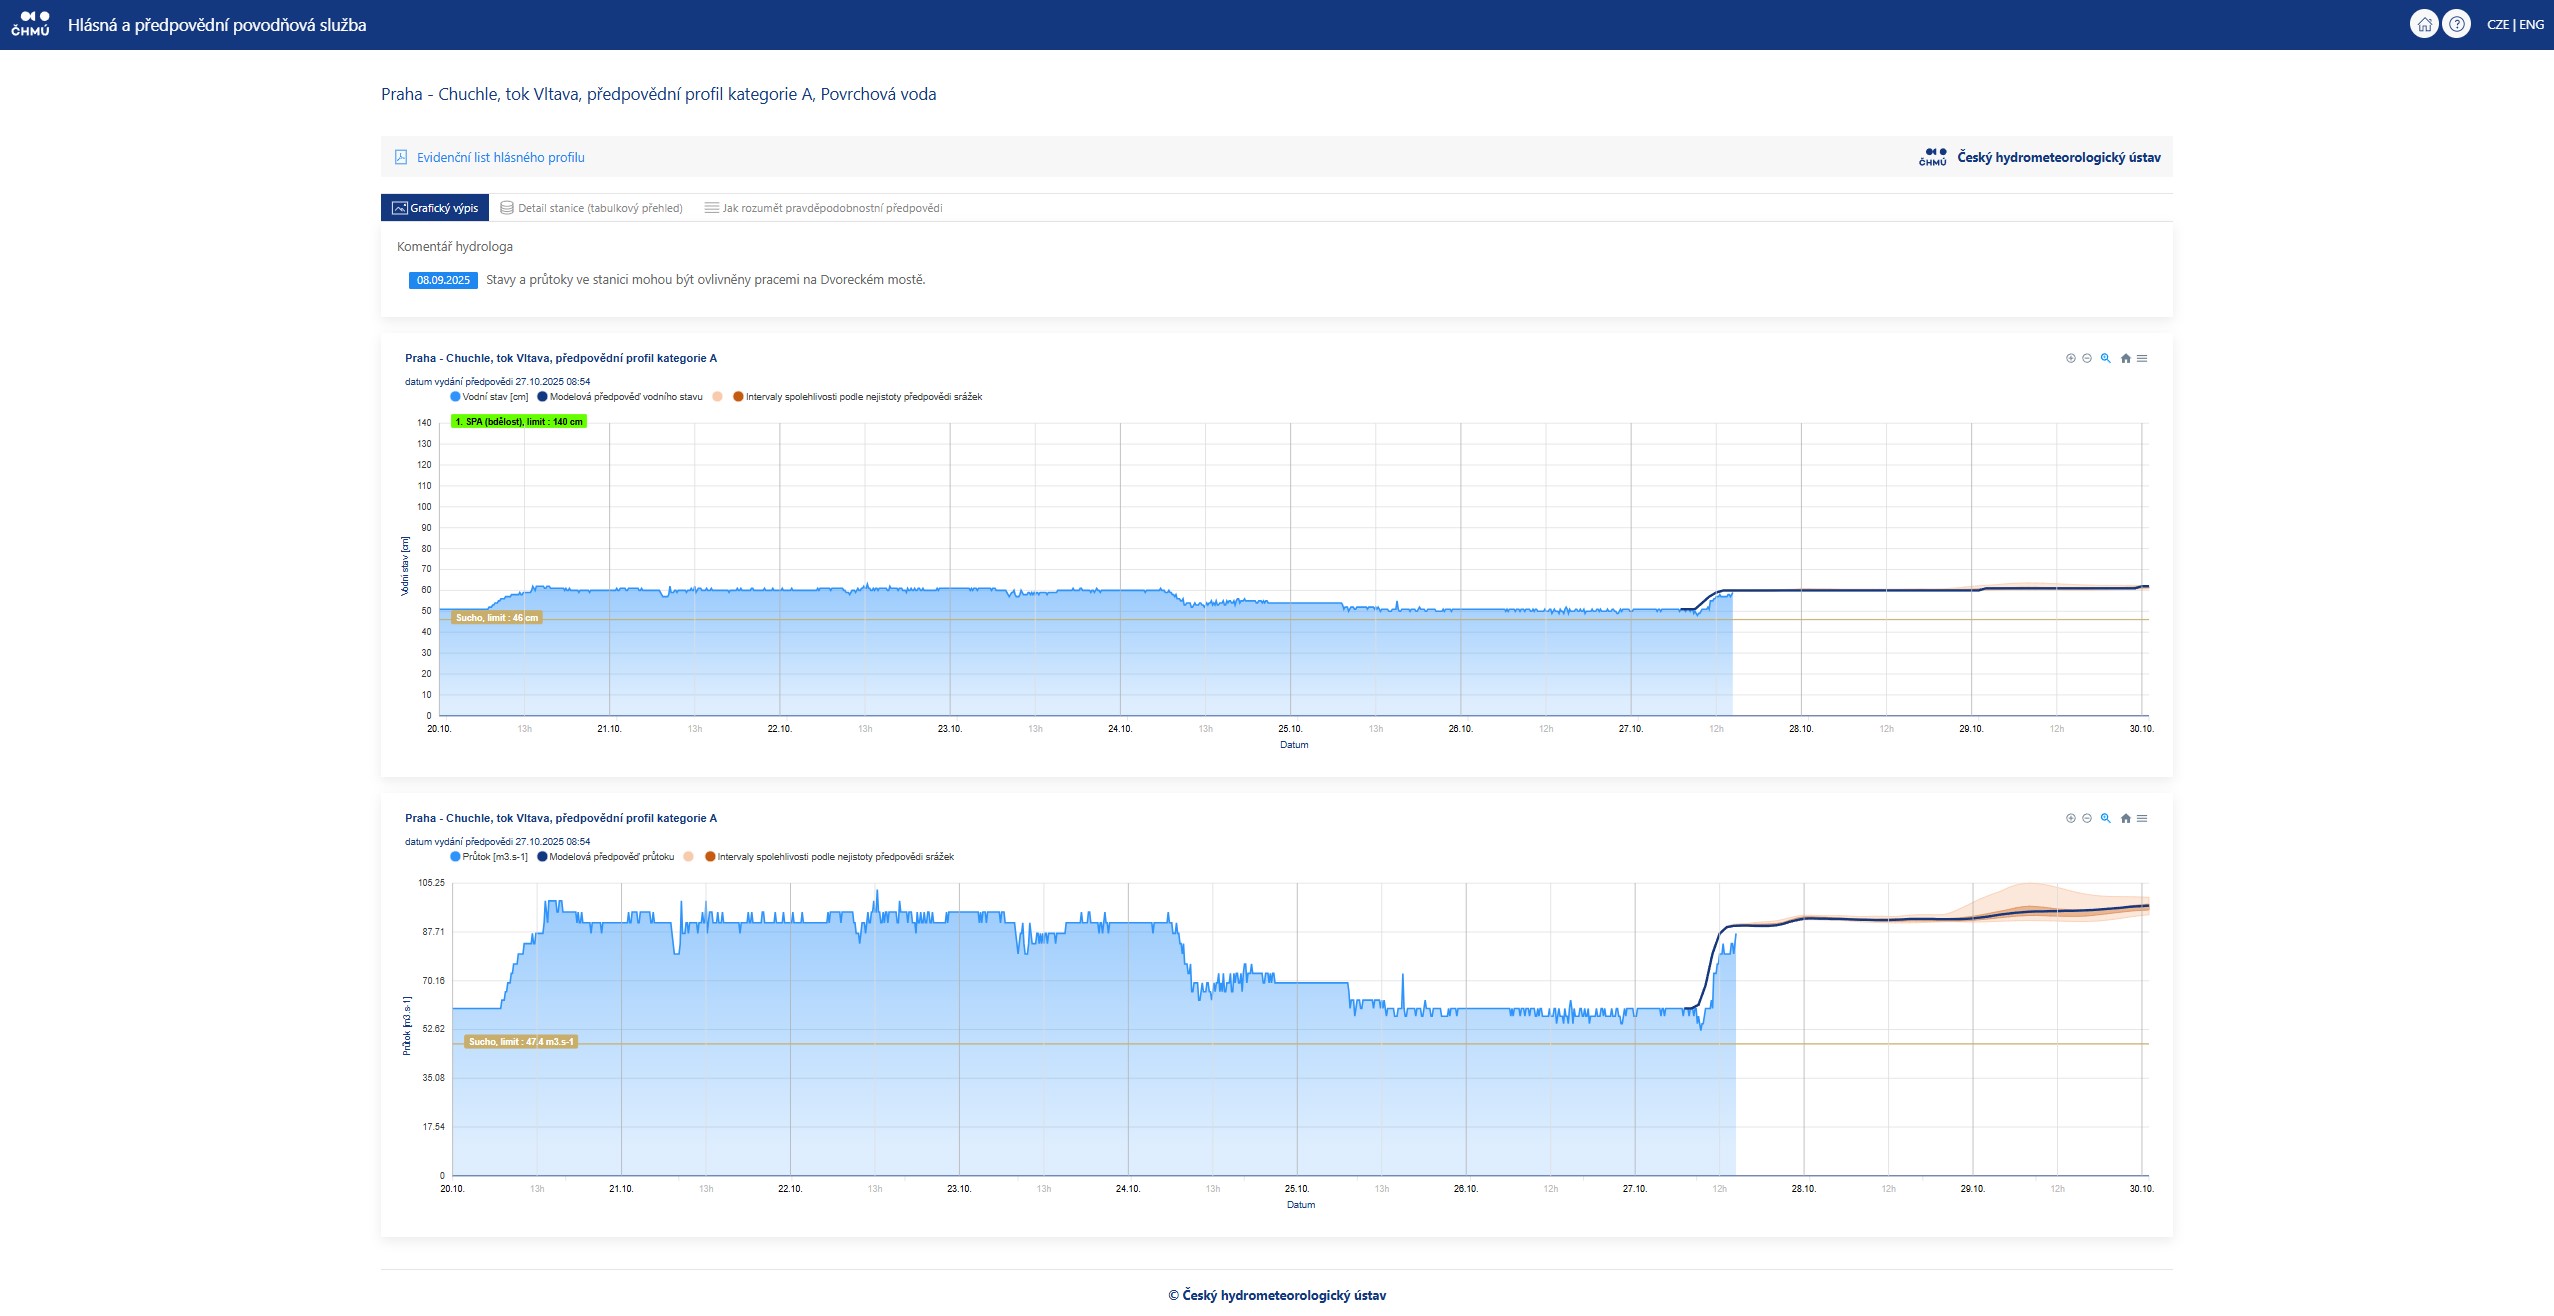The height and width of the screenshot is (1316, 2554).
Task: Open help question mark icon in header
Action: [x=2457, y=24]
